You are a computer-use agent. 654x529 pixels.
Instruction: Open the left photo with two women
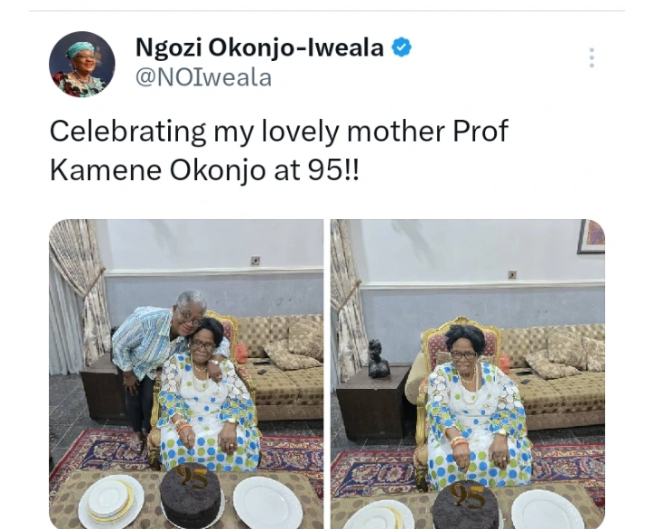186,374
